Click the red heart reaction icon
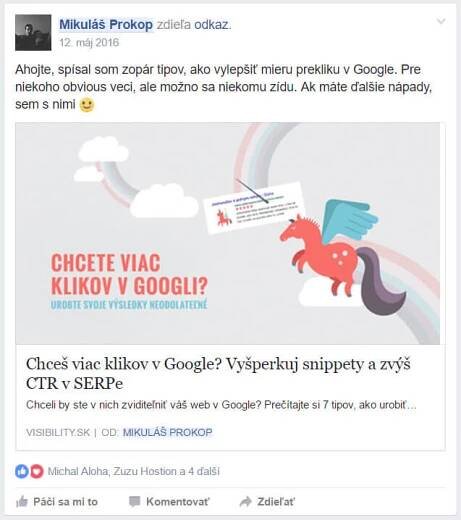461x520 pixels. click(37, 471)
